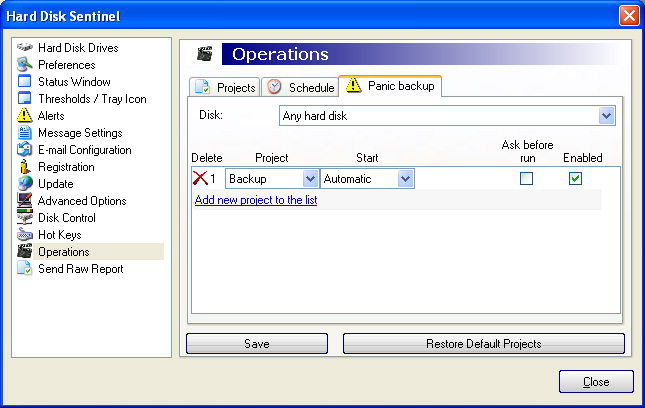Click the Alerts warning triangle icon in sidebar
This screenshot has height=408, width=645.
pos(25,116)
